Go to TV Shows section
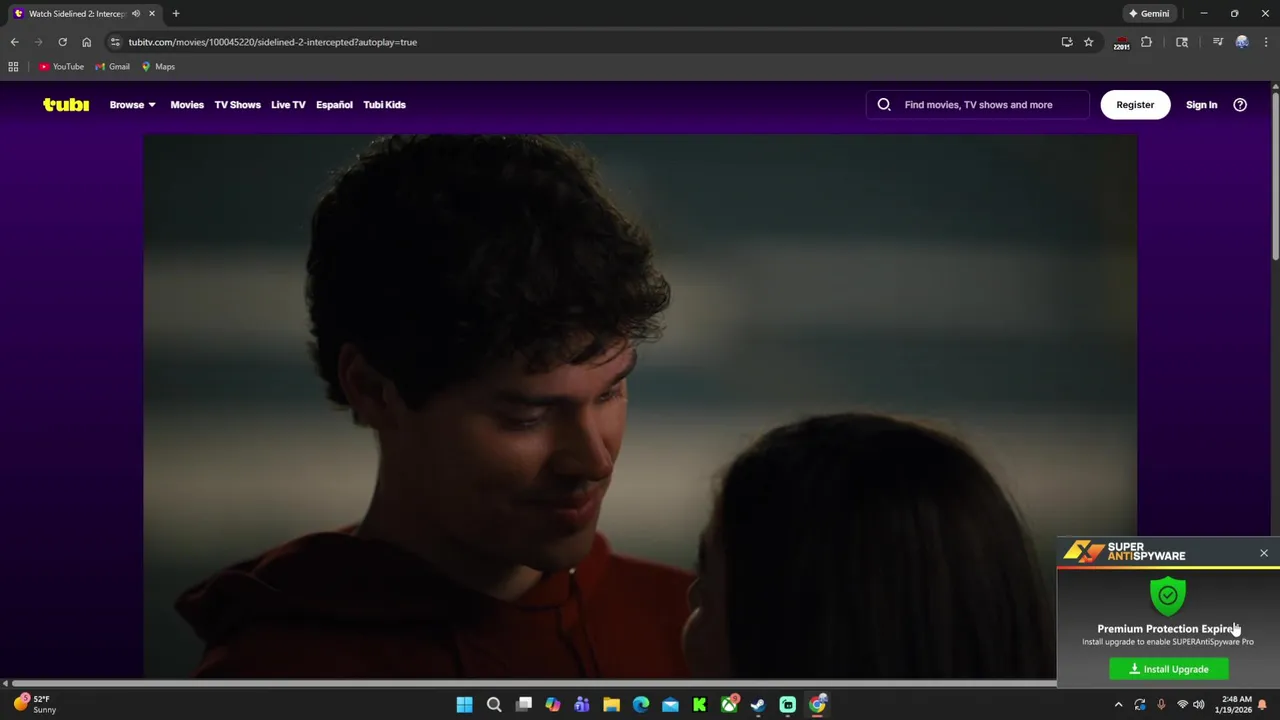 [237, 104]
